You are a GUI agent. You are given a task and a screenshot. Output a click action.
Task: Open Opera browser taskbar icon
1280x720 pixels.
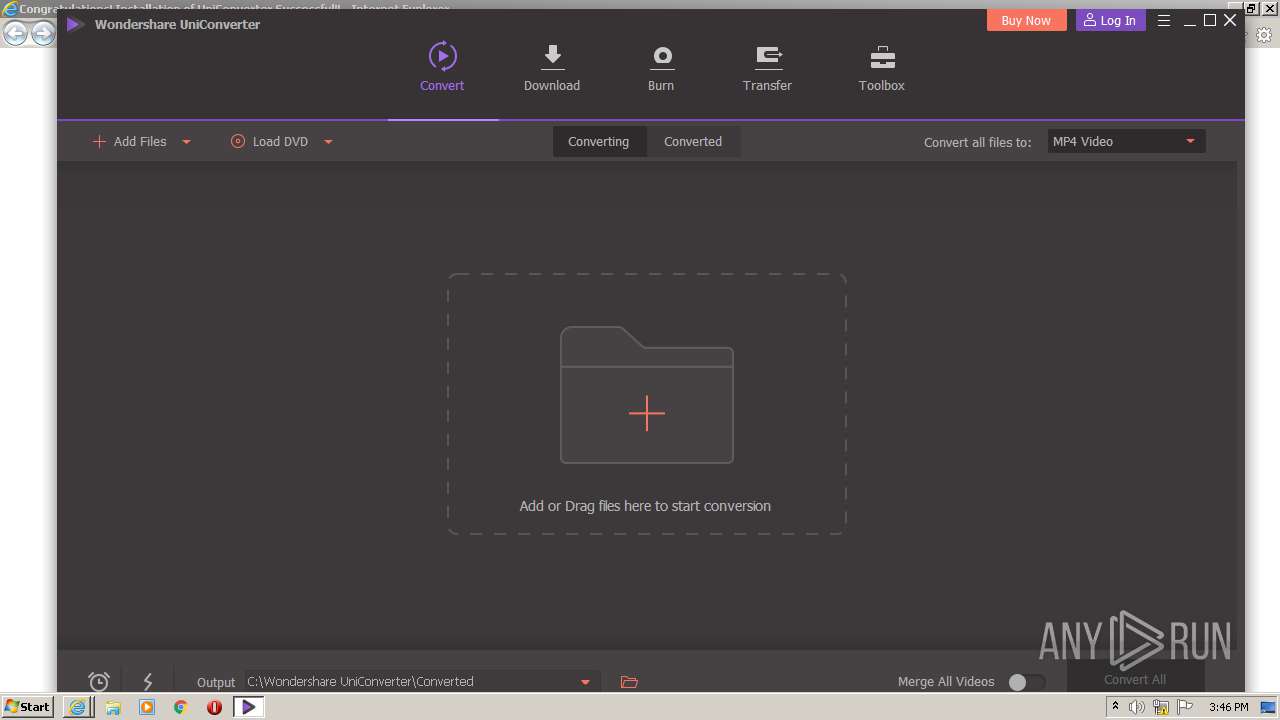tap(214, 707)
